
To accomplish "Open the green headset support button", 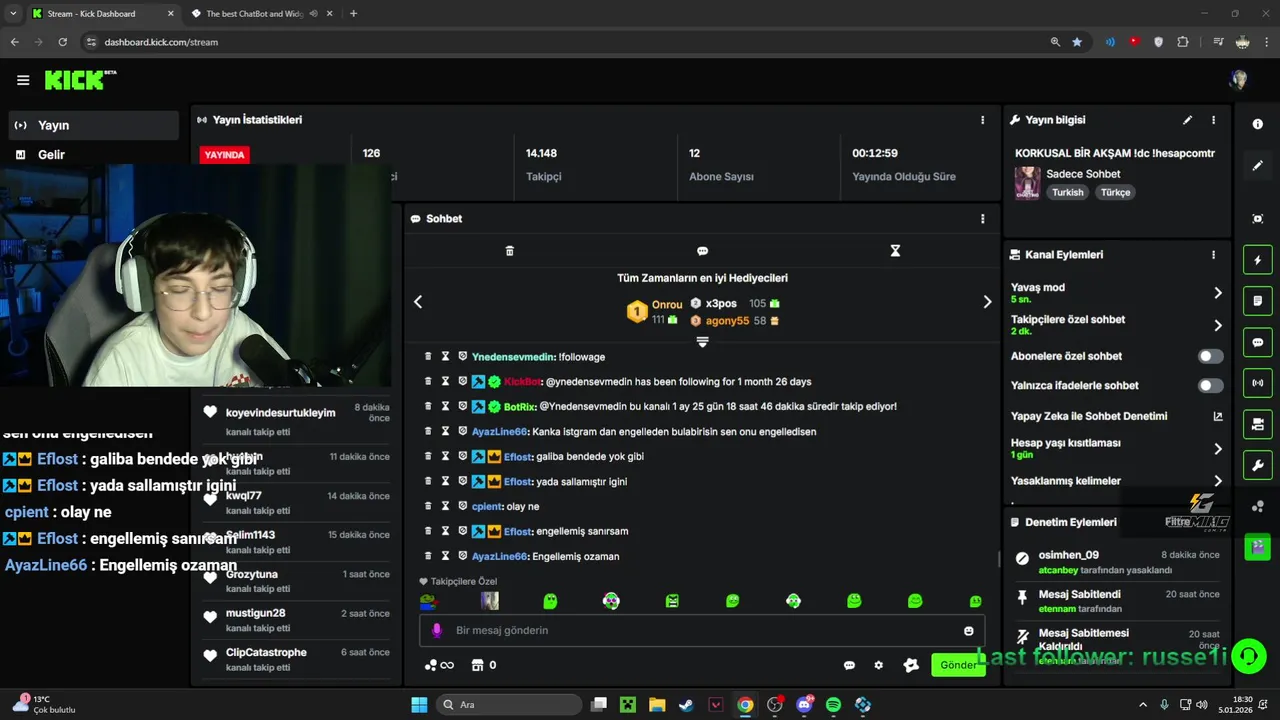I will (x=1249, y=657).
